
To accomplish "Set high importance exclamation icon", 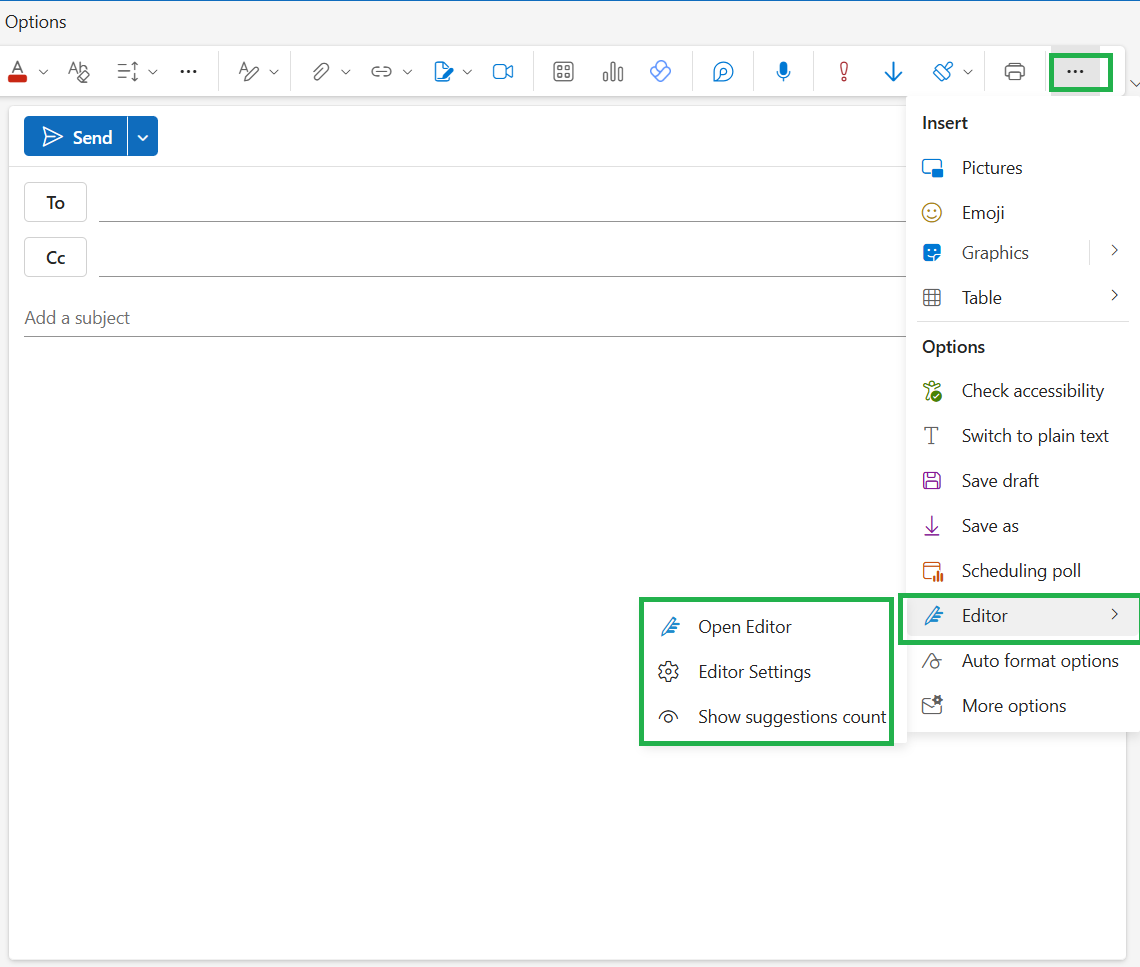I will [x=843, y=71].
